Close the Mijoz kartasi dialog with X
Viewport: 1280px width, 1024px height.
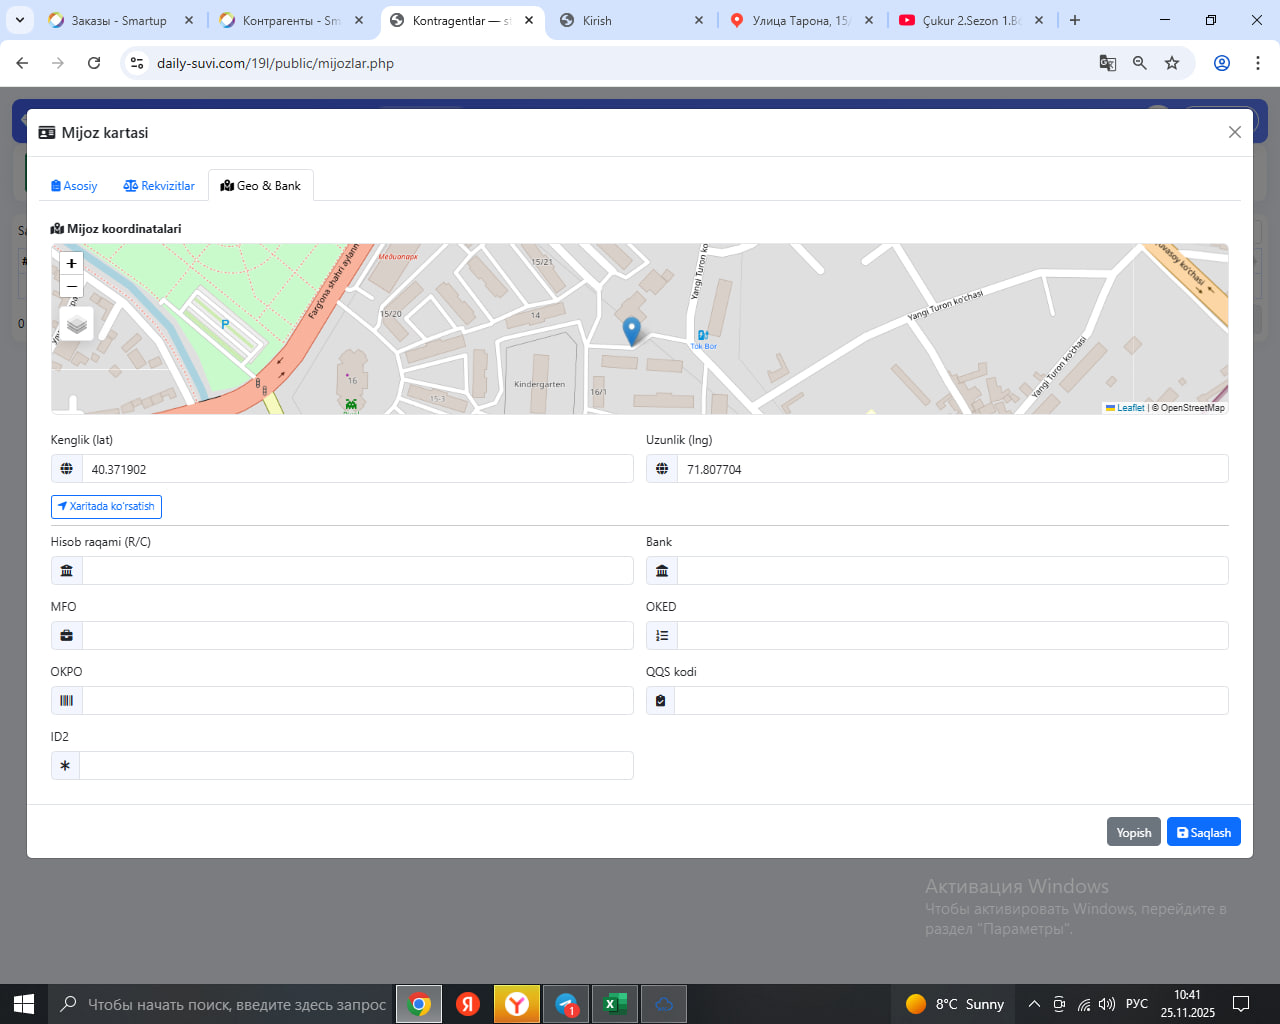pos(1234,132)
